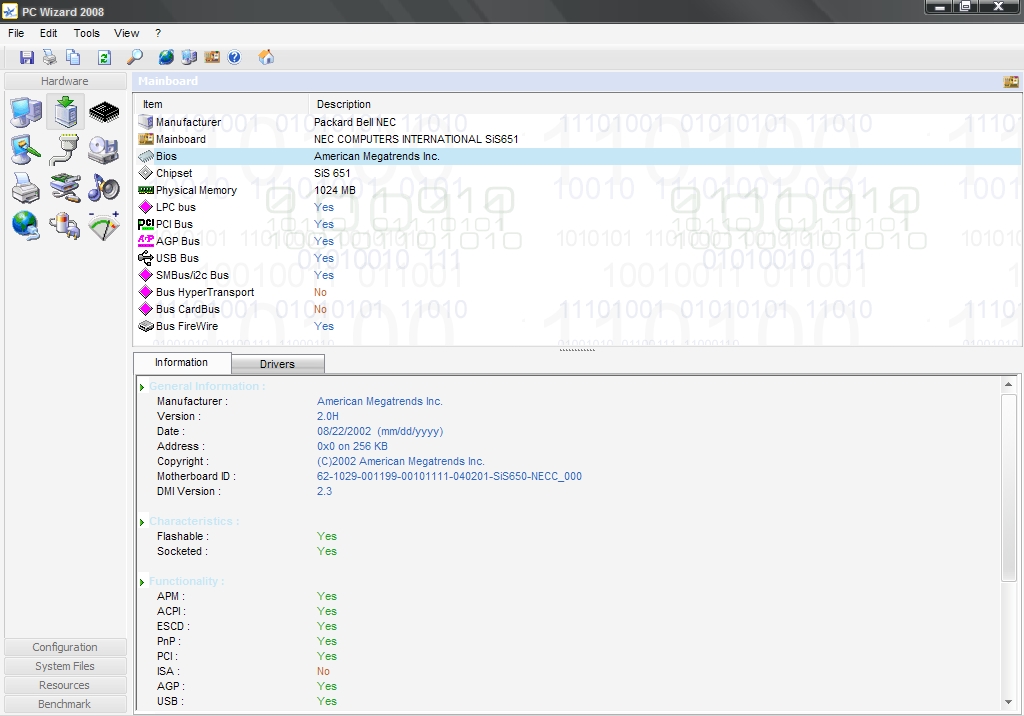
Task: Open the Configuration section
Action: click(65, 647)
